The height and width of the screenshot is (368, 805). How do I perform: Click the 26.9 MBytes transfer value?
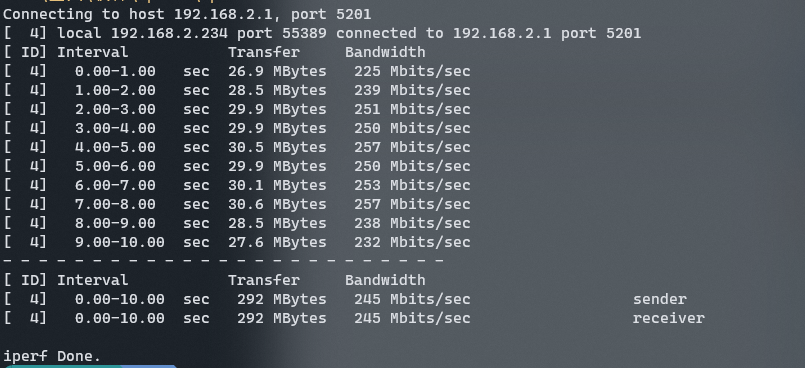click(x=277, y=71)
